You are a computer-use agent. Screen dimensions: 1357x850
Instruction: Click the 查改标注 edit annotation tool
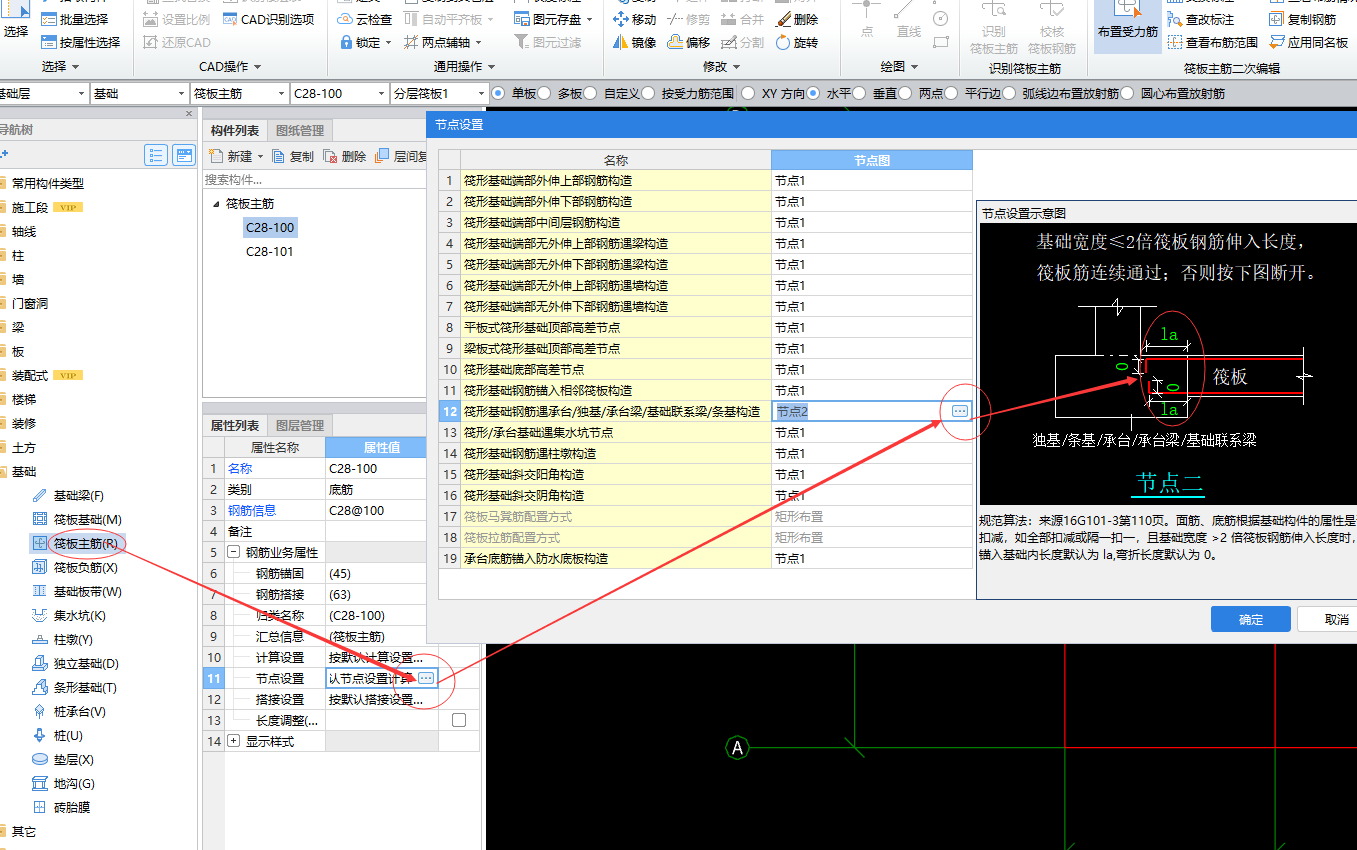pos(1200,19)
